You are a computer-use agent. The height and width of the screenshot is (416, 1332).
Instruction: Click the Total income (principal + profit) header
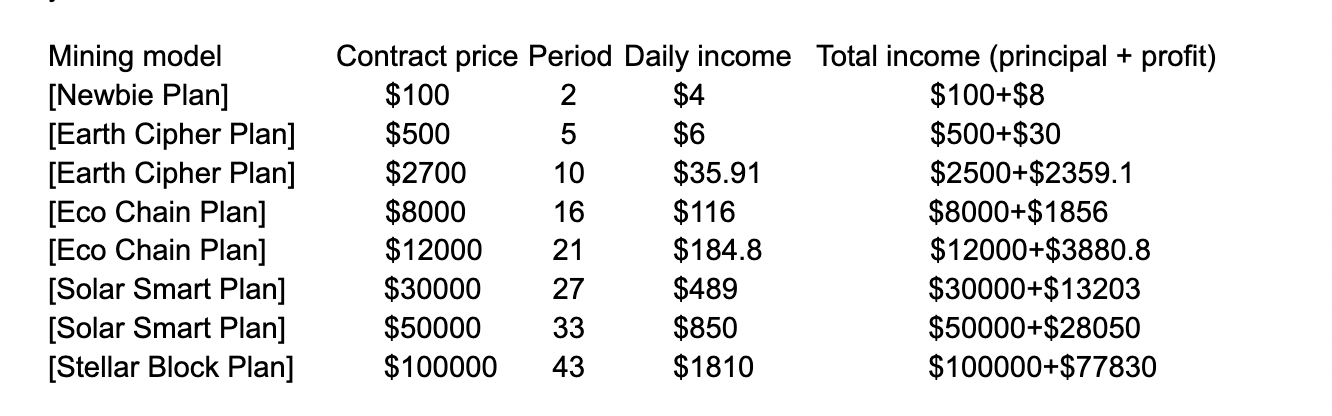[x=1016, y=57]
